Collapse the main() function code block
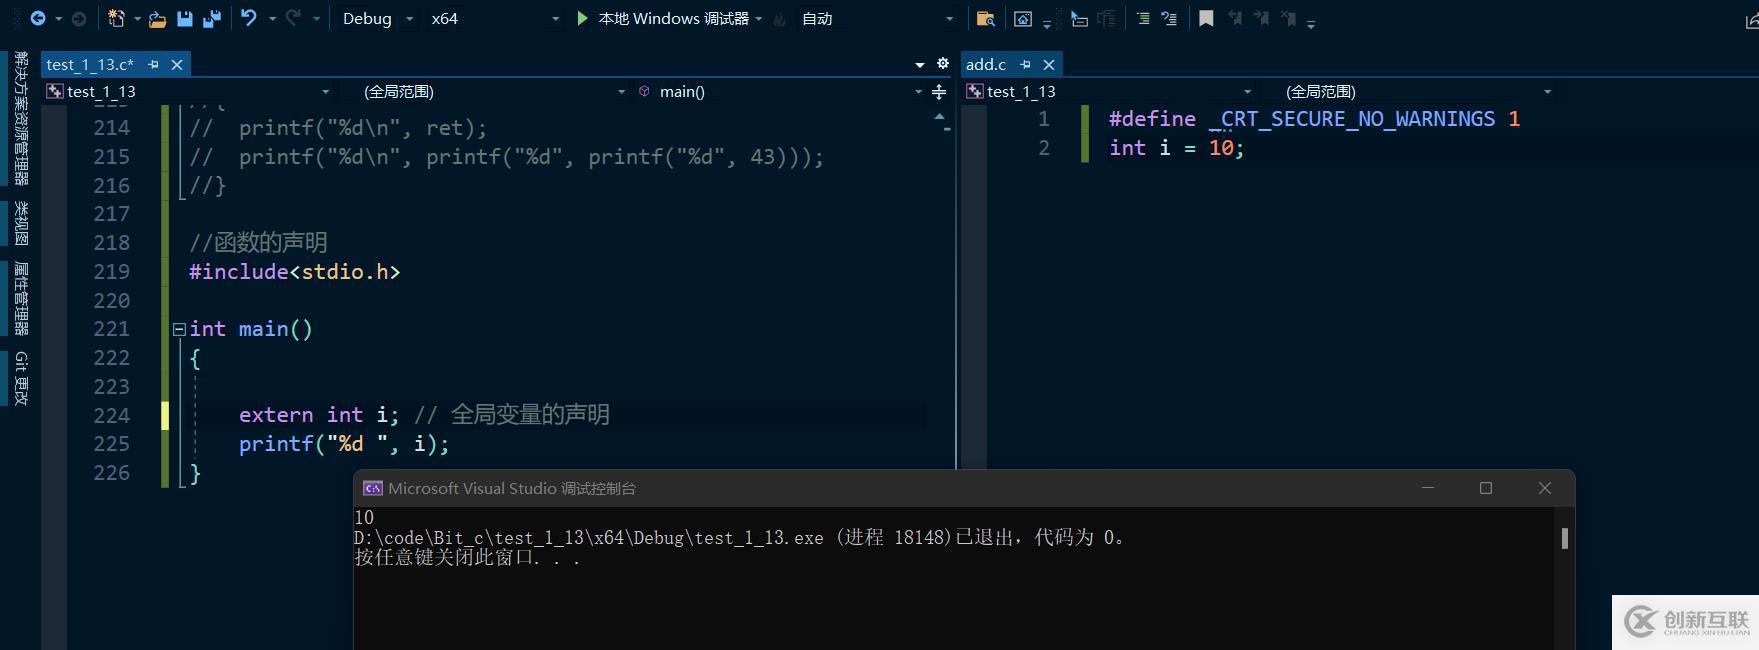 pos(179,329)
